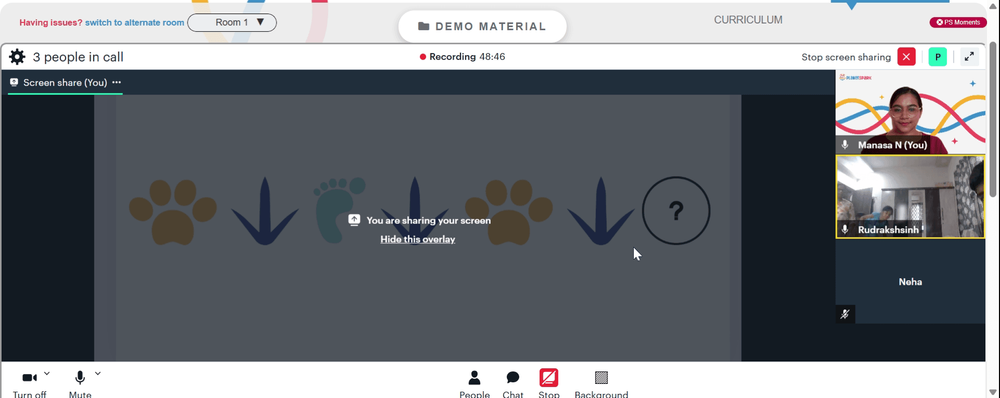1000x398 pixels.
Task: Select Neha participant tile
Action: coord(910,282)
